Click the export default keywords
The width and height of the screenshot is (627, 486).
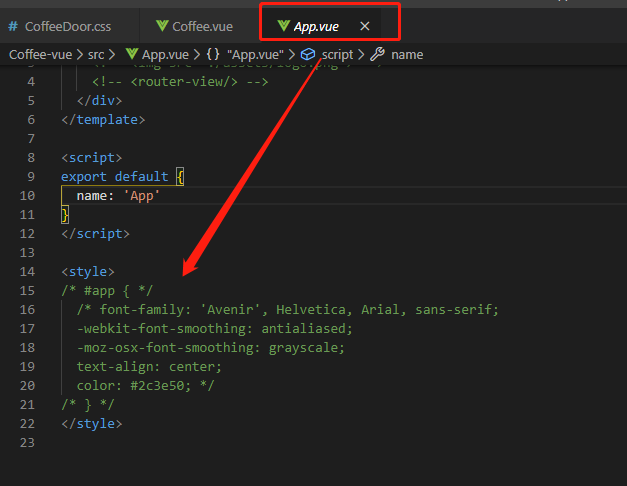tap(115, 176)
